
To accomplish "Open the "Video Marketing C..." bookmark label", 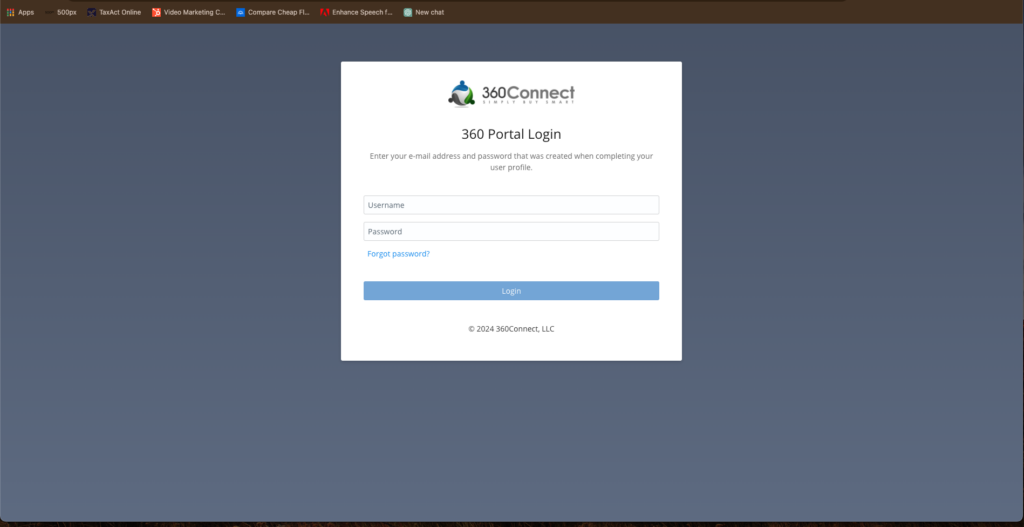I will coord(195,12).
